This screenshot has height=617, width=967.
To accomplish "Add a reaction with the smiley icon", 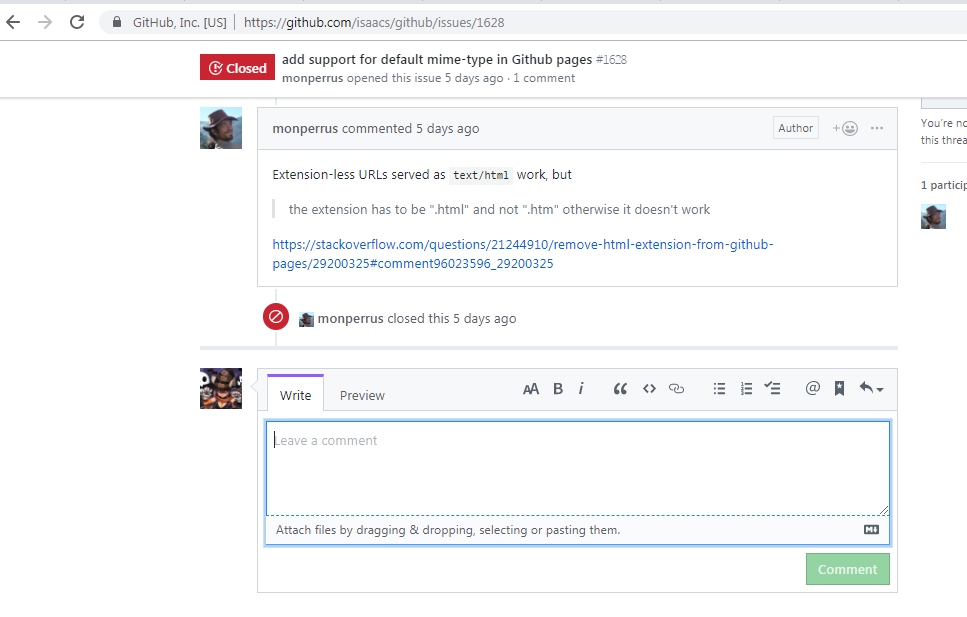I will [x=846, y=128].
